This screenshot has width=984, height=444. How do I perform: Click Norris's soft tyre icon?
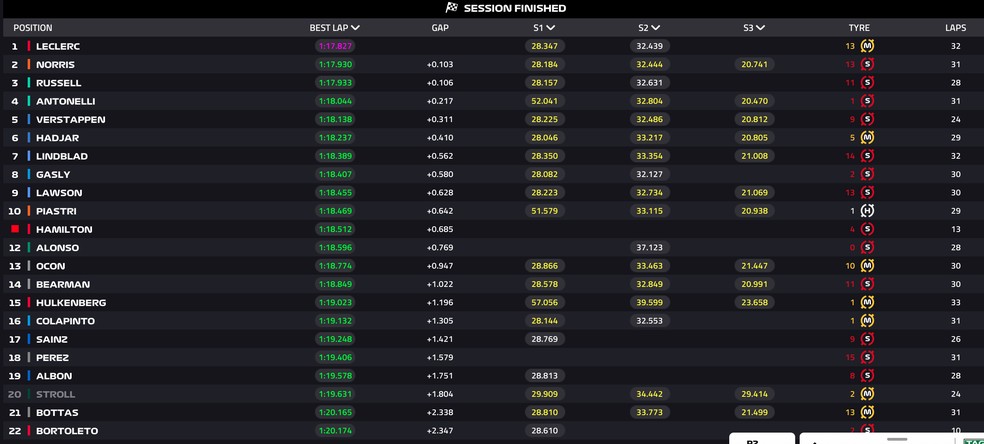pos(867,64)
